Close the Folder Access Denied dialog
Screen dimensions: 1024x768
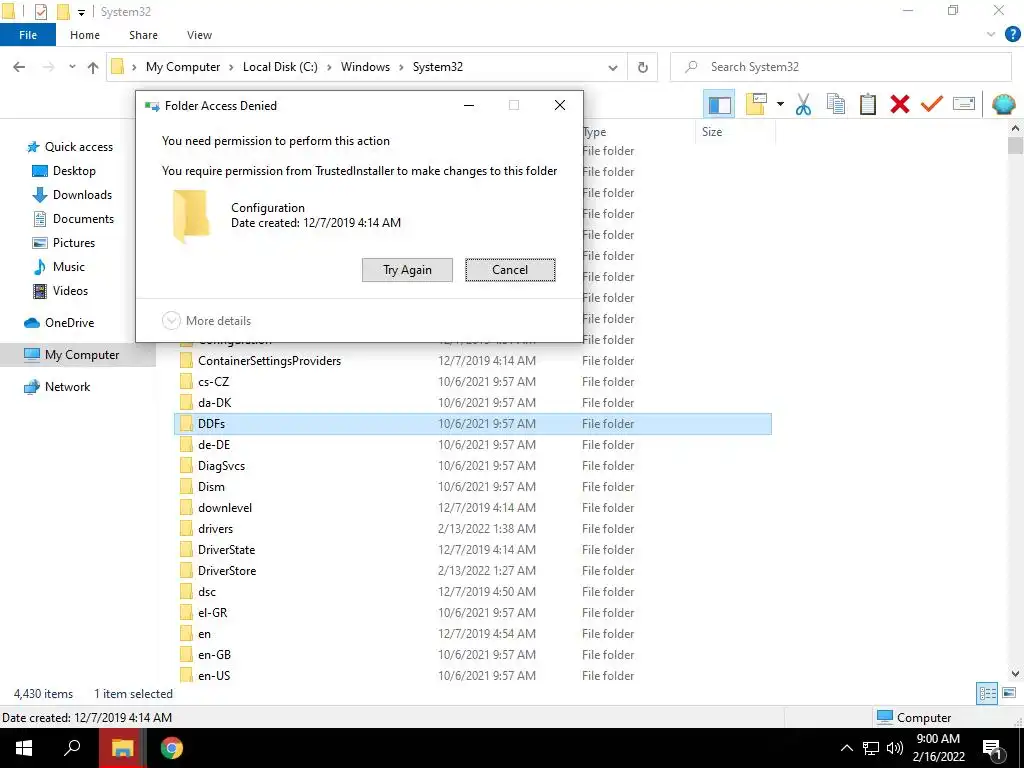560,105
